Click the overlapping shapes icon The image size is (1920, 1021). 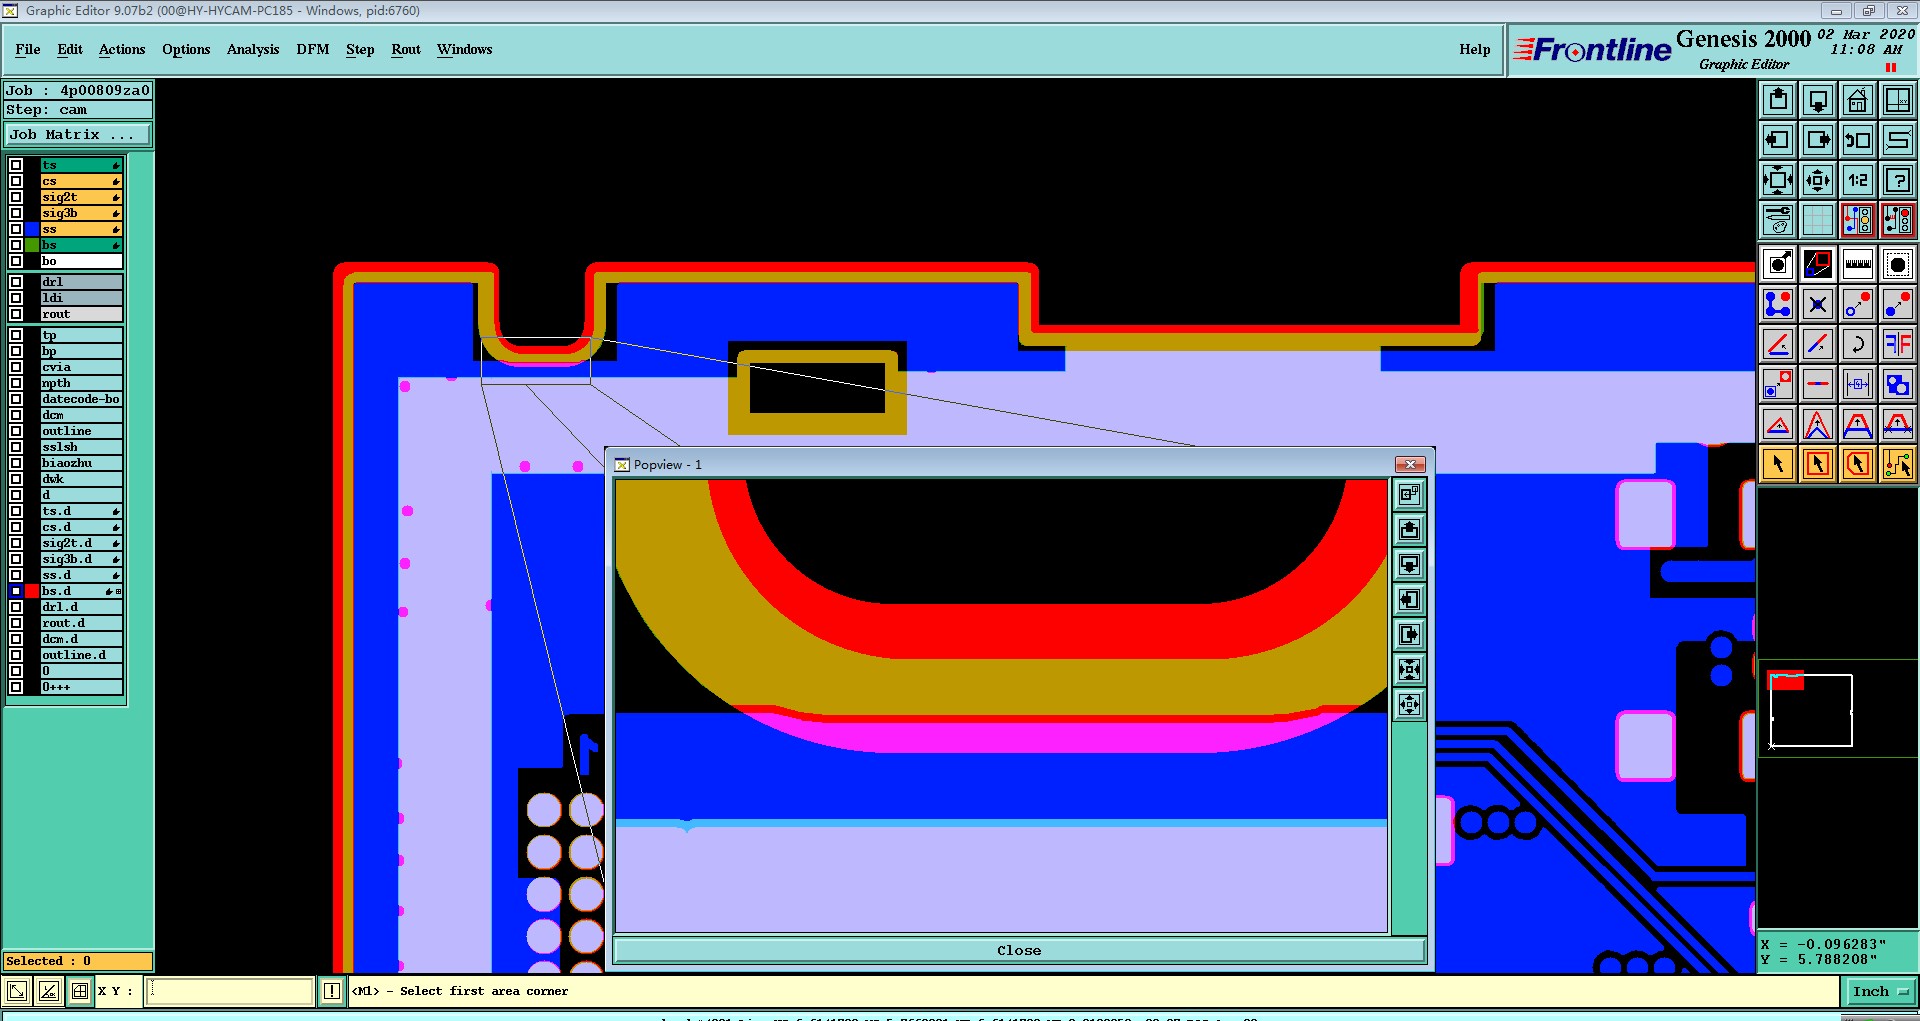pyautogui.click(x=1898, y=384)
